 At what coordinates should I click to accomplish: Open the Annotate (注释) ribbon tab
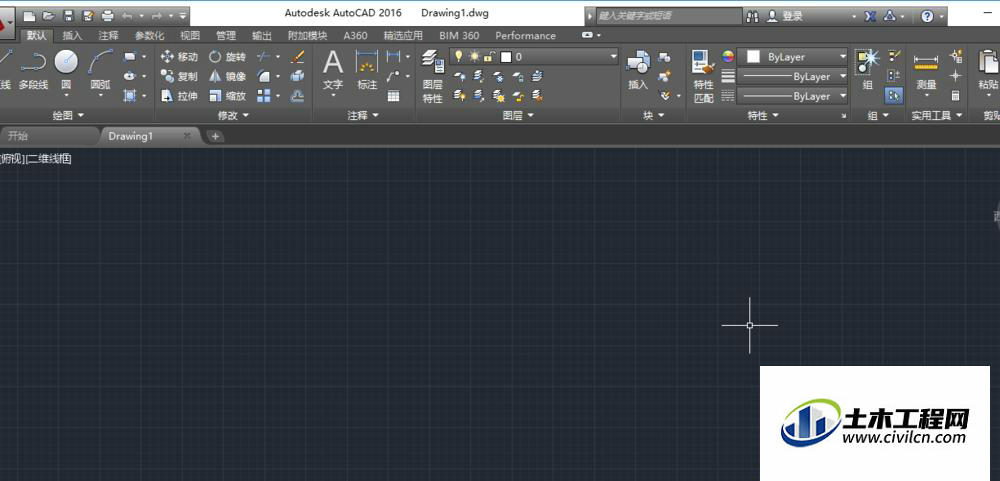(108, 36)
